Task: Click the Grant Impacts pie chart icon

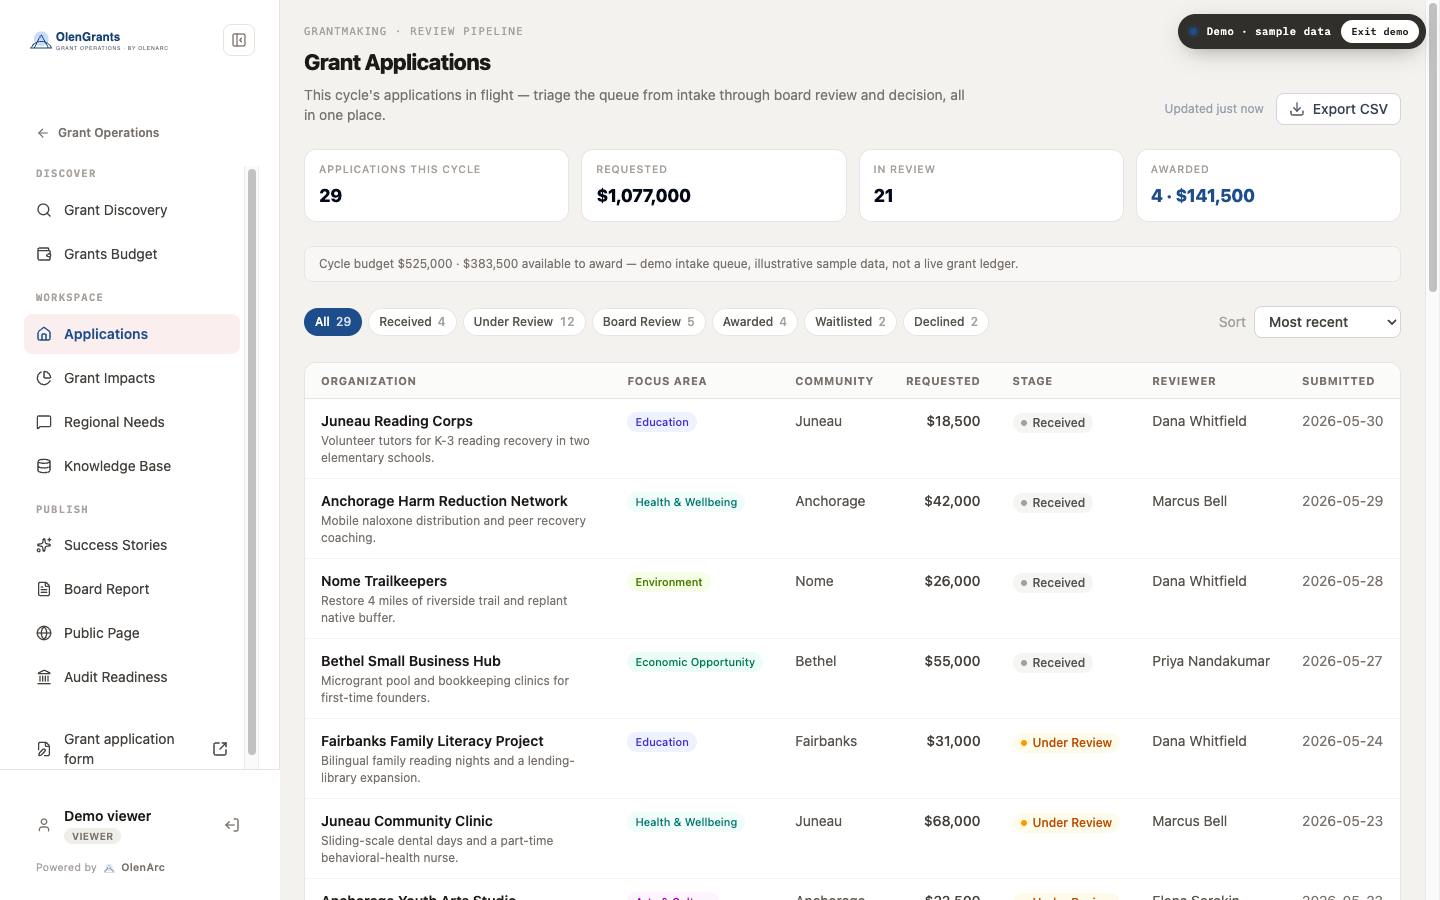Action: point(44,378)
